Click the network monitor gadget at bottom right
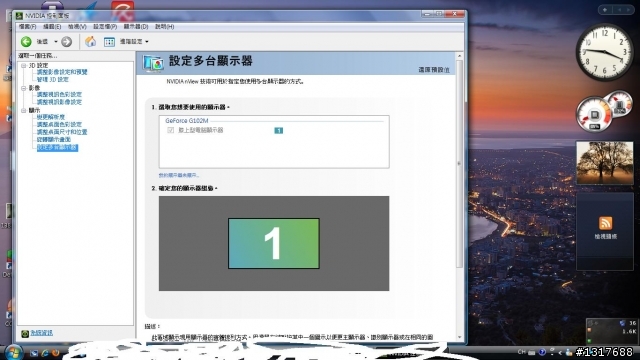The image size is (640, 360). tap(611, 331)
